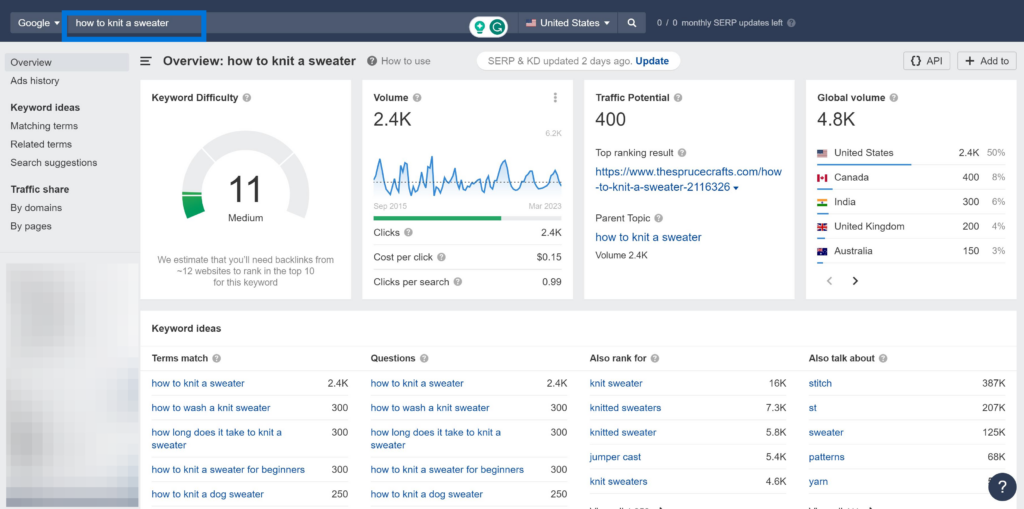Screen dimensions: 1024x509
Task: Click the keyword search input field
Action: [134, 23]
